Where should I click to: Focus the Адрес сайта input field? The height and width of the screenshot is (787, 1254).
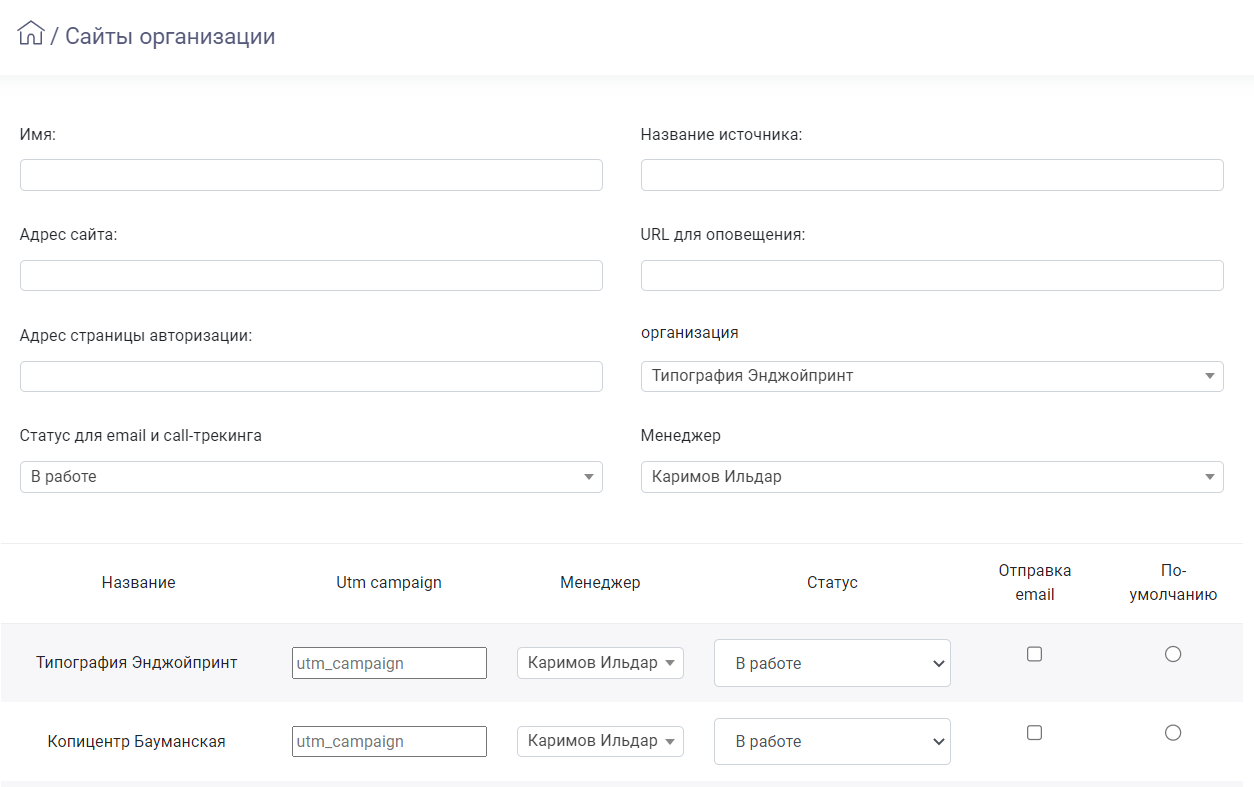pyautogui.click(x=311, y=276)
